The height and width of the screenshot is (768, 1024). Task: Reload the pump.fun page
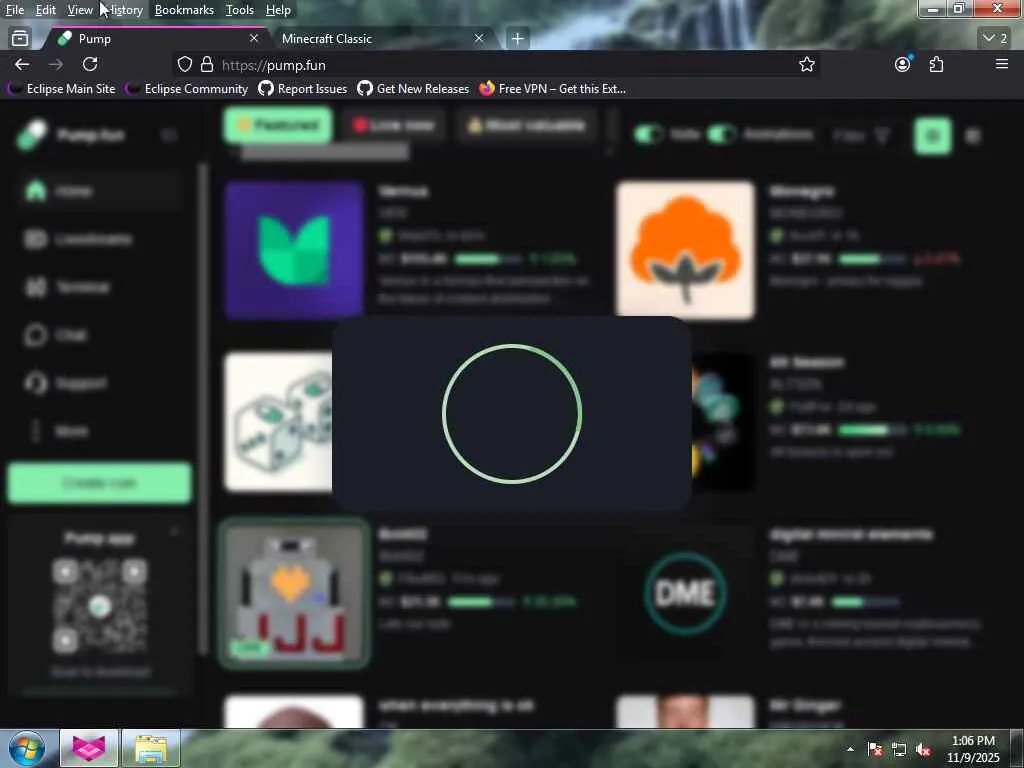tap(90, 64)
